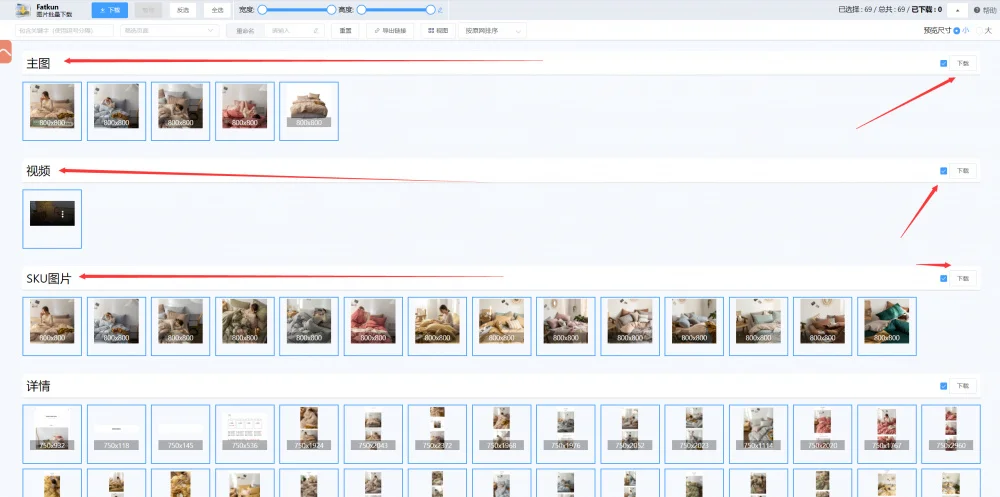This screenshot has height=497, width=1000.
Task: Click the 详情 section title
Action: (x=38, y=386)
